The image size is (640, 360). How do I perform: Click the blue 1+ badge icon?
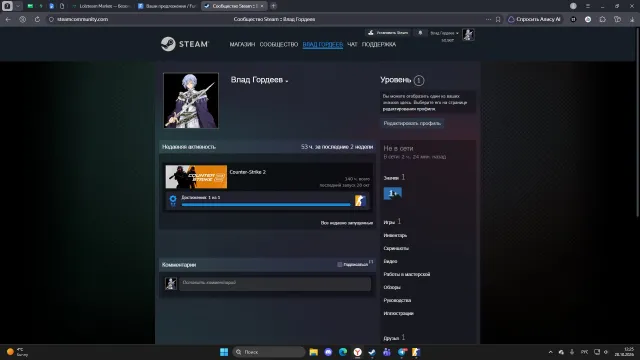click(393, 193)
